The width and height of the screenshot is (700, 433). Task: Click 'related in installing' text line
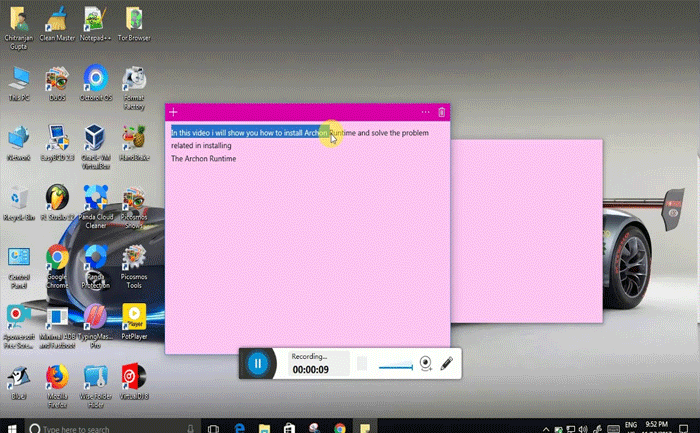pyautogui.click(x=201, y=146)
